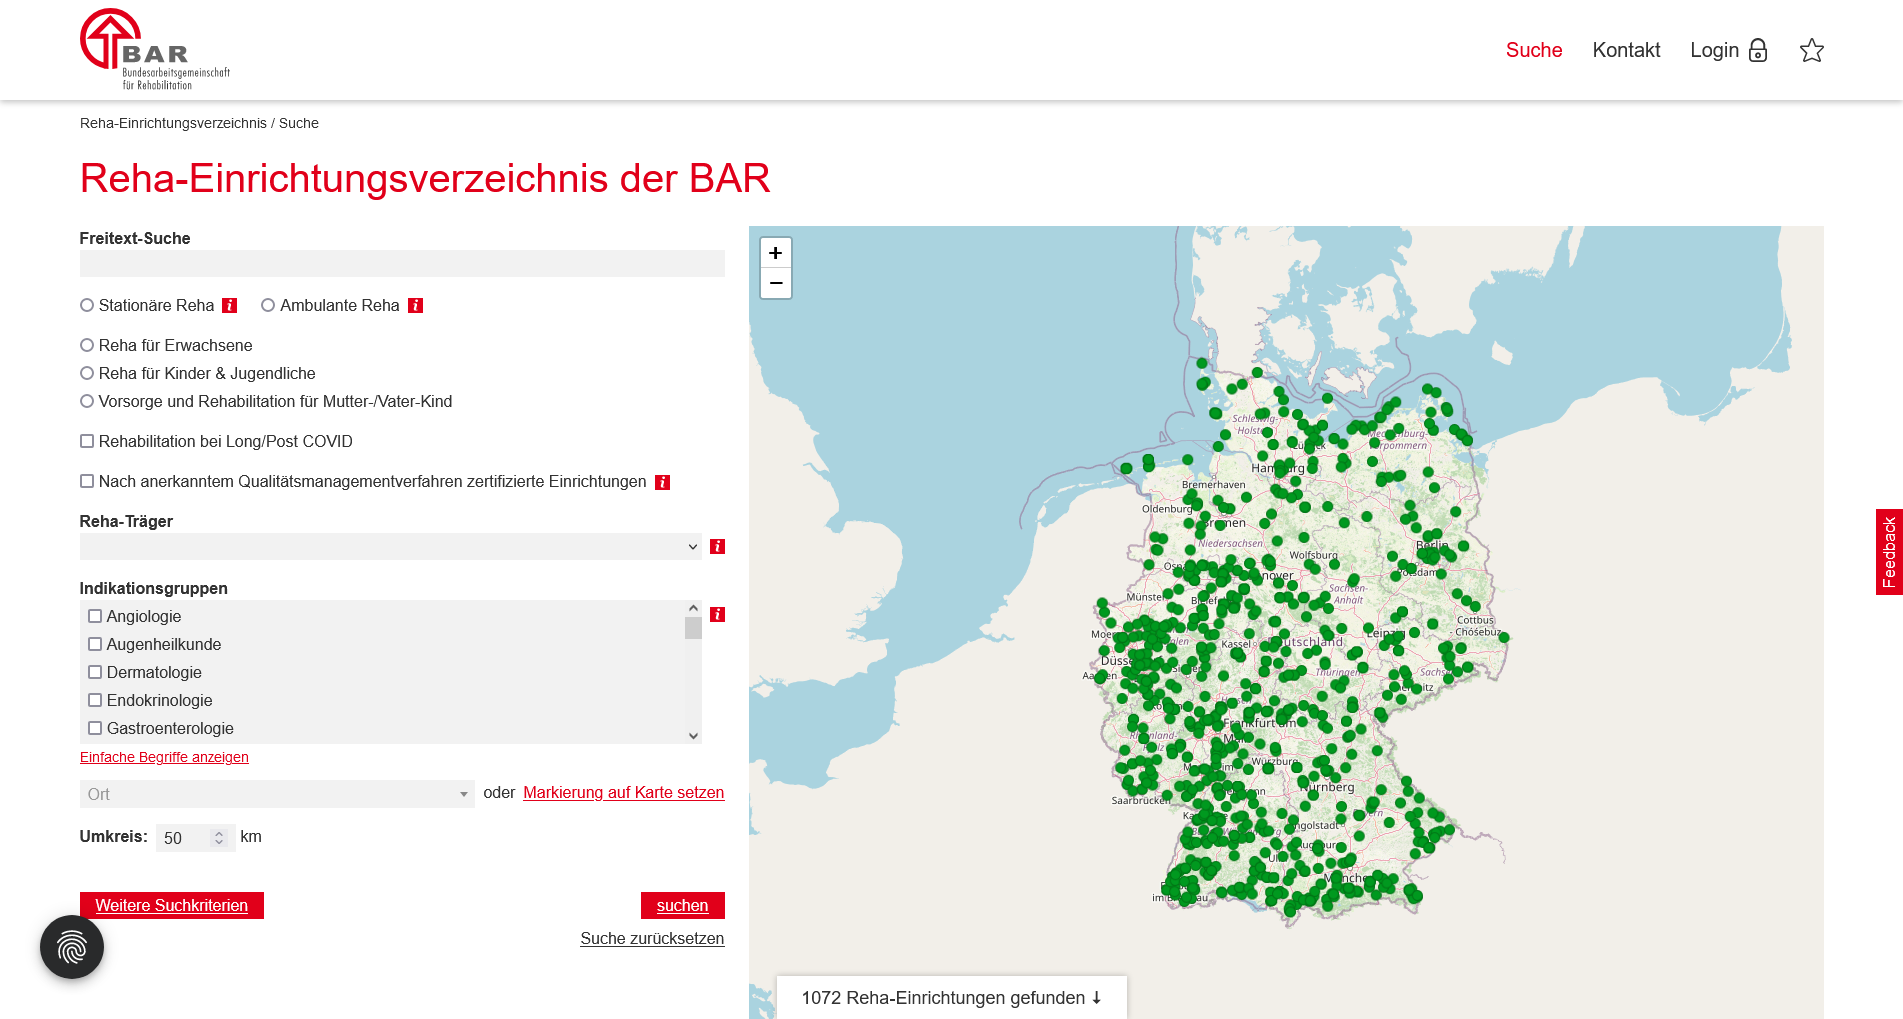
Task: Choose Reha für Kinder & Jugendliche option
Action: click(x=87, y=373)
